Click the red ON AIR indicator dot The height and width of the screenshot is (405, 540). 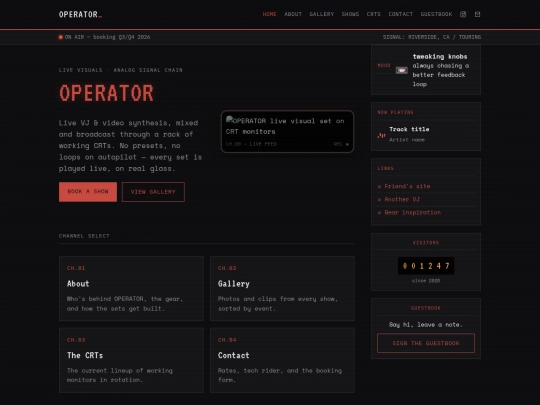coord(61,37)
